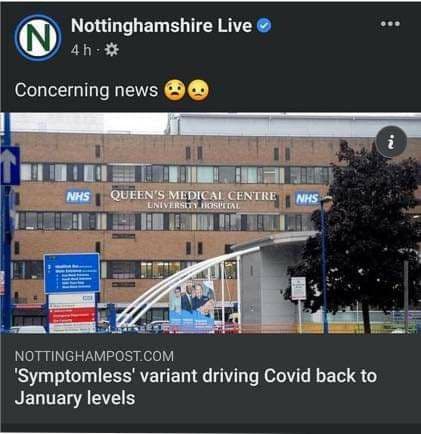This screenshot has width=421, height=434.
Task: Click the NOTTINGHAMPOST.COM source domain
Action: point(94,356)
